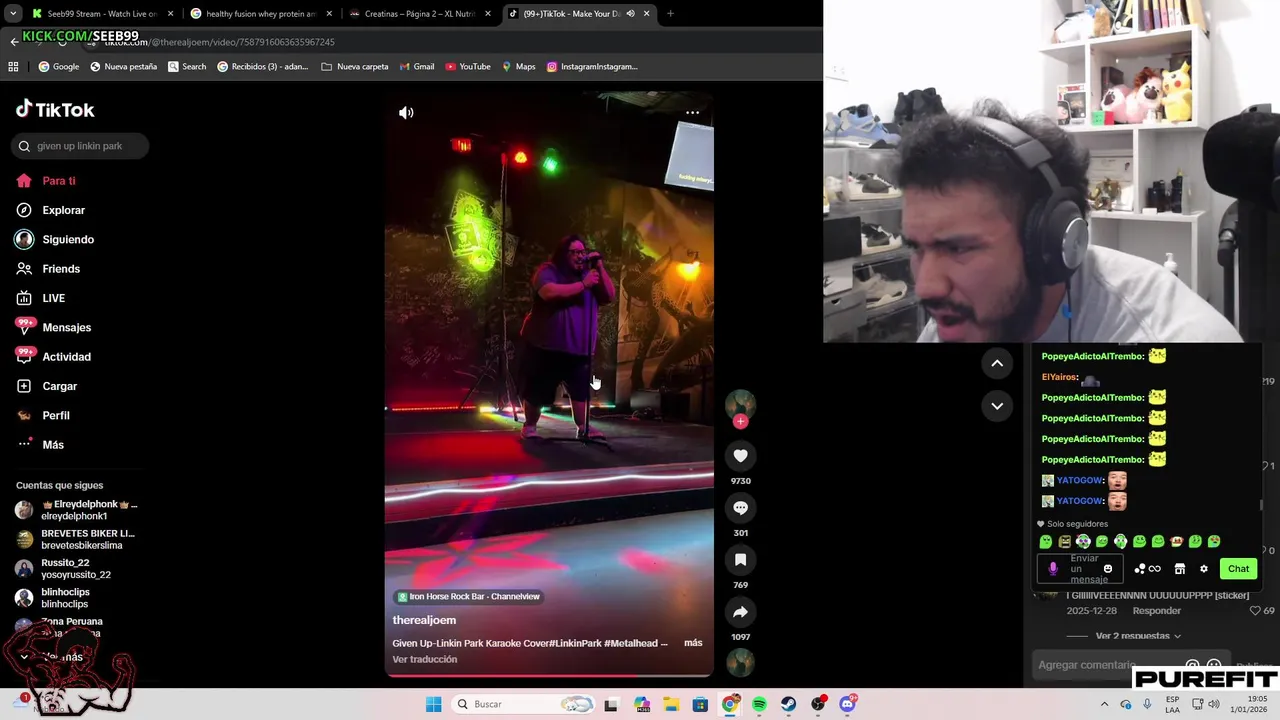Like the video with the heart icon

tap(740, 456)
